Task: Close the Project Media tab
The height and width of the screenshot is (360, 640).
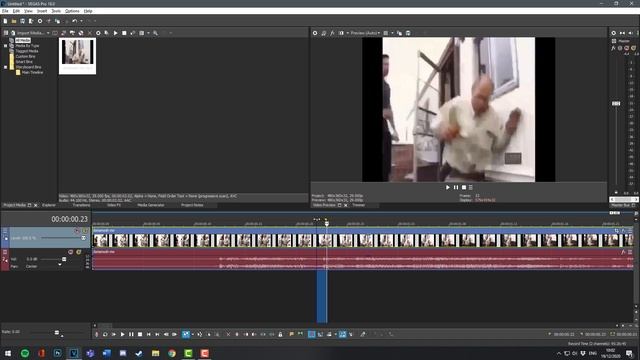Action: coord(36,205)
